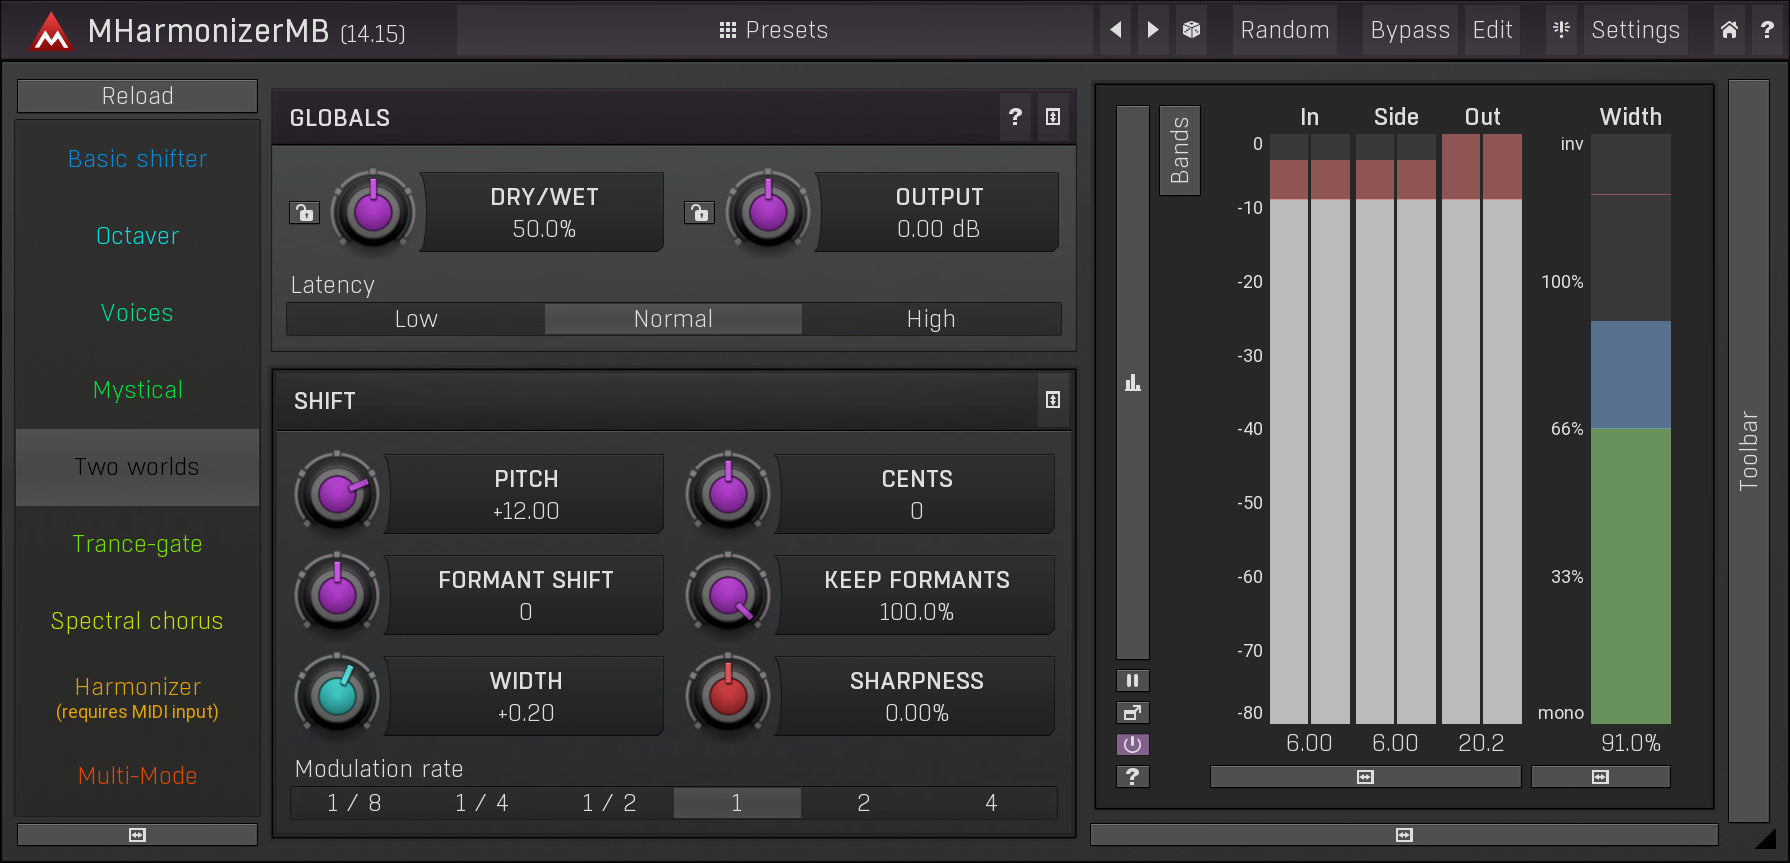Click the PITCH knob

click(x=337, y=494)
